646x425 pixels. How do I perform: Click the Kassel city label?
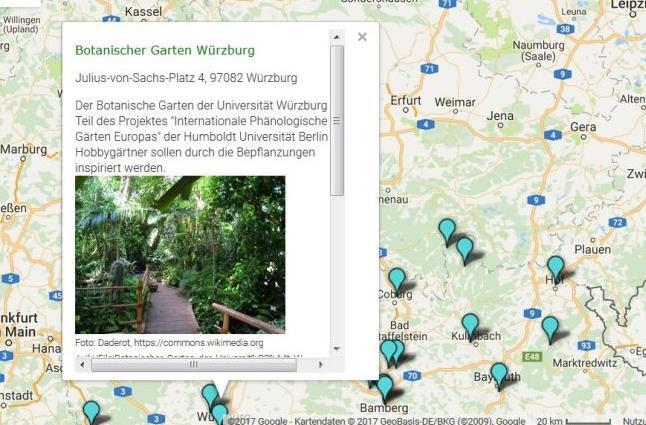click(143, 12)
